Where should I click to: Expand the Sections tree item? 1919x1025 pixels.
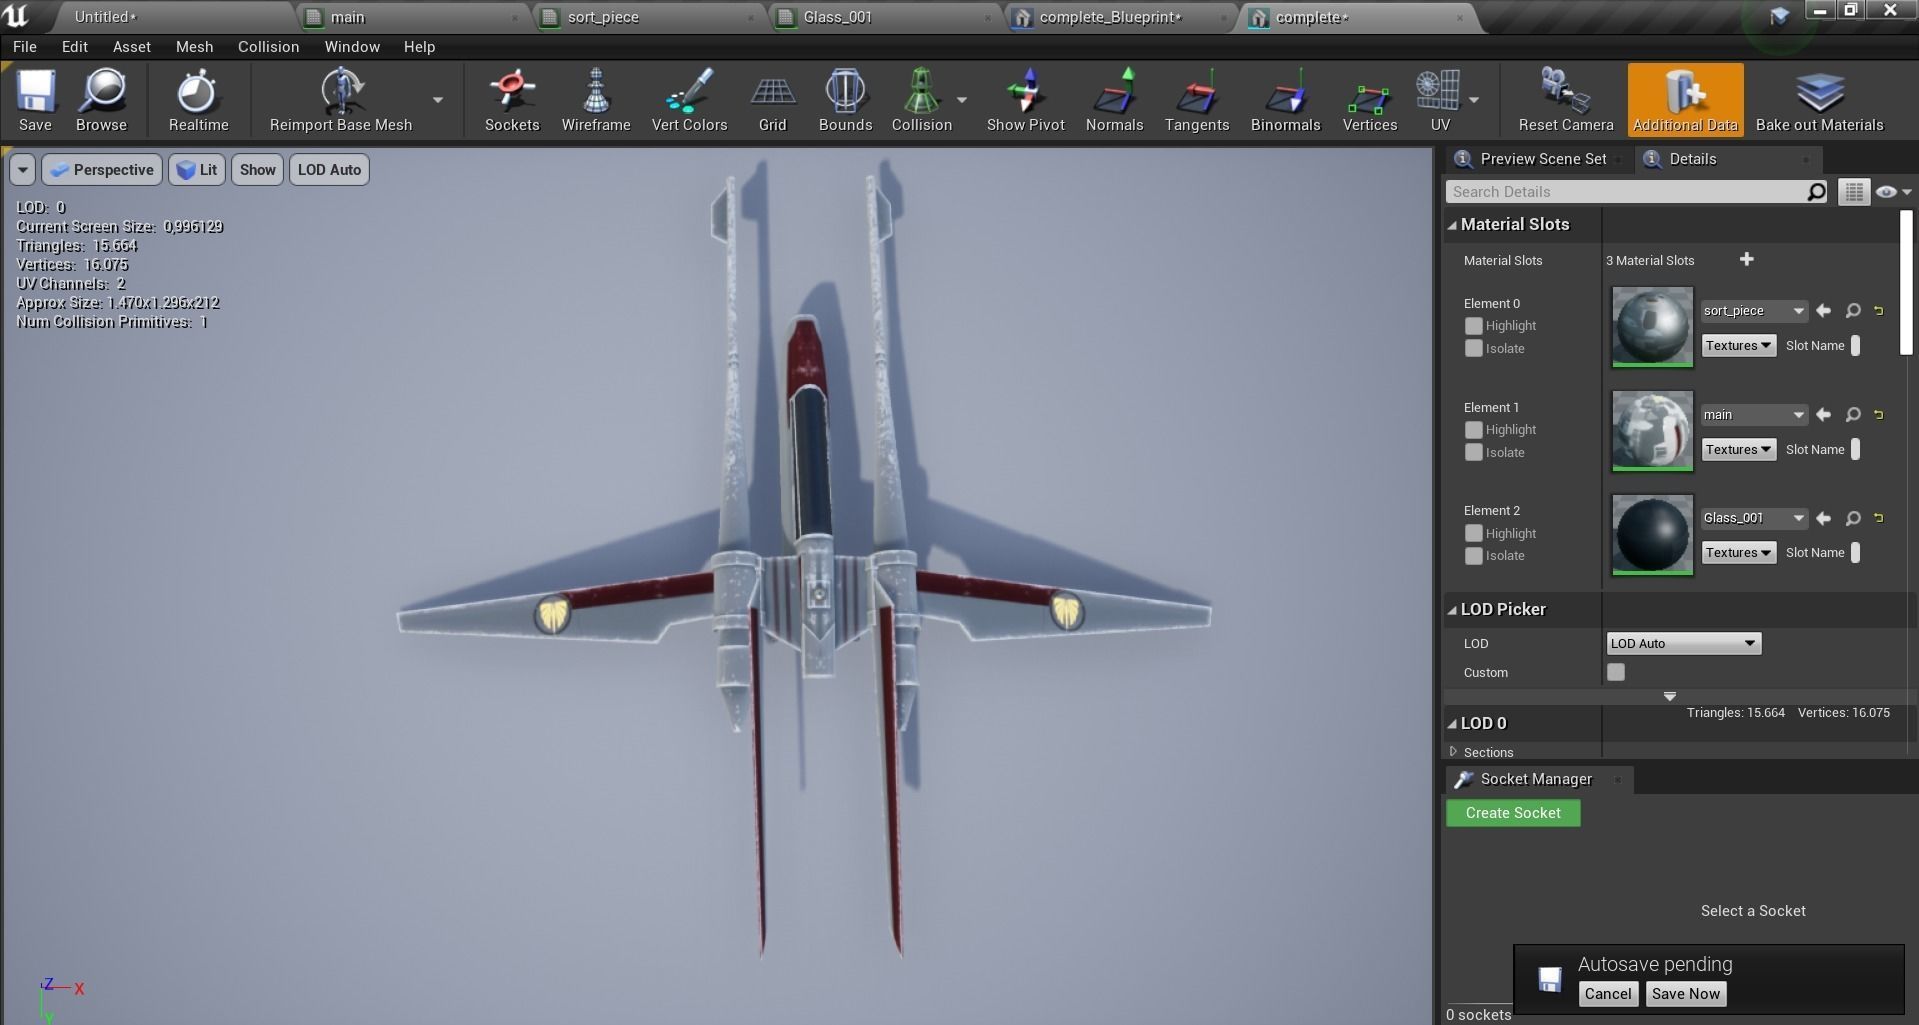point(1453,752)
